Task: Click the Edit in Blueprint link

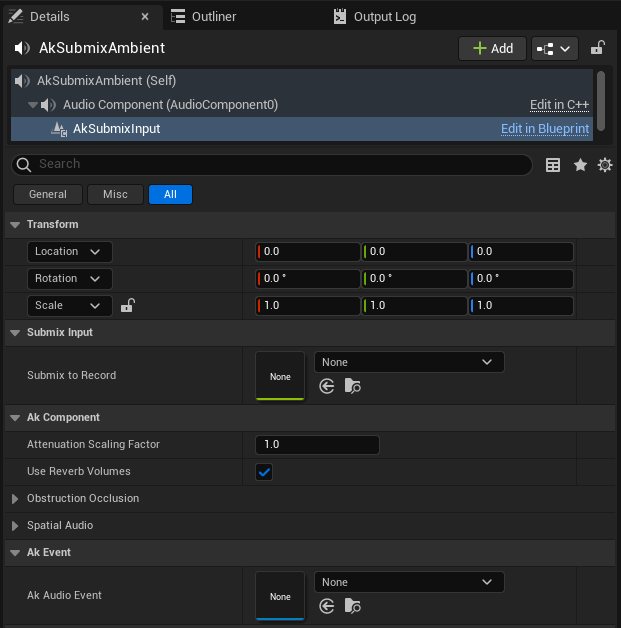Action: tap(545, 129)
